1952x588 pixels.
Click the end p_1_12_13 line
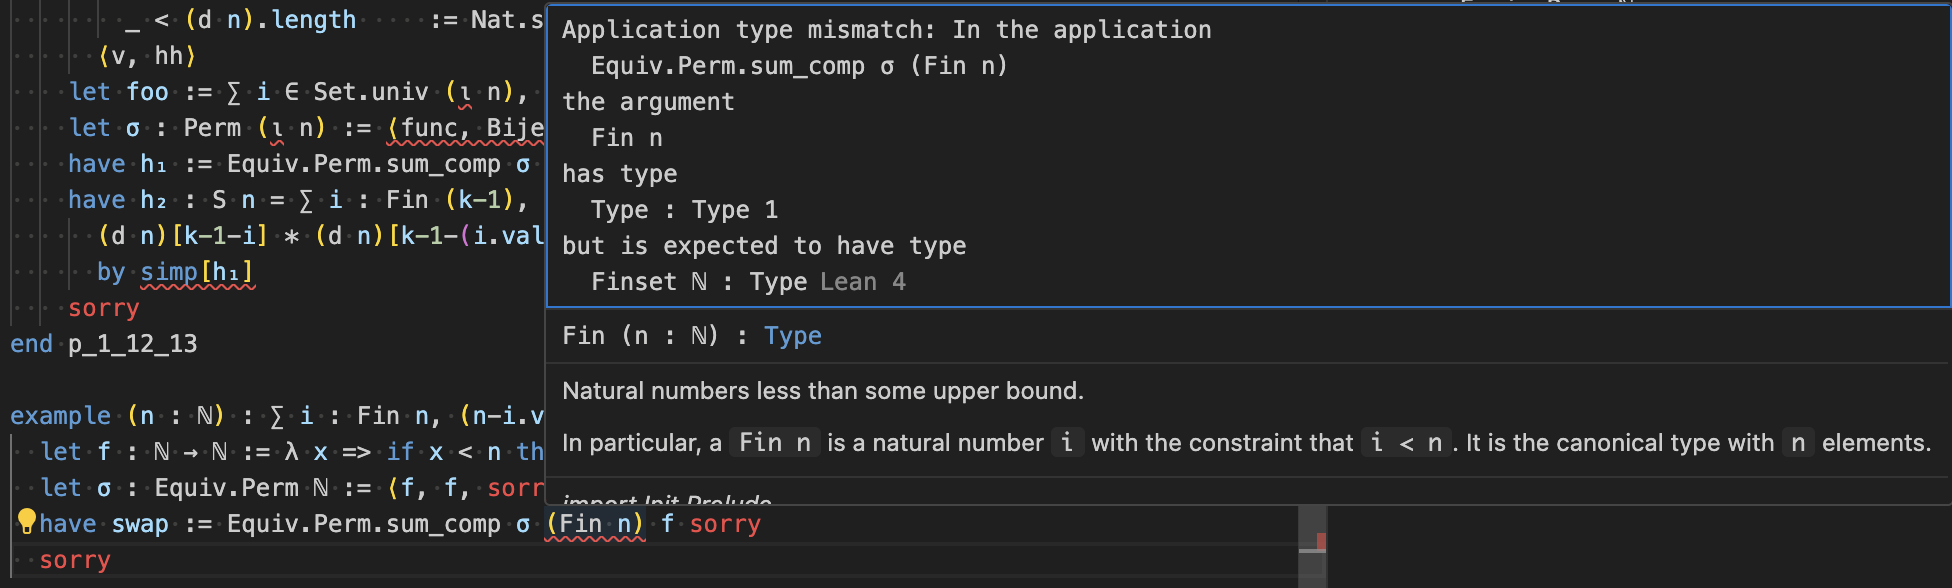point(104,344)
